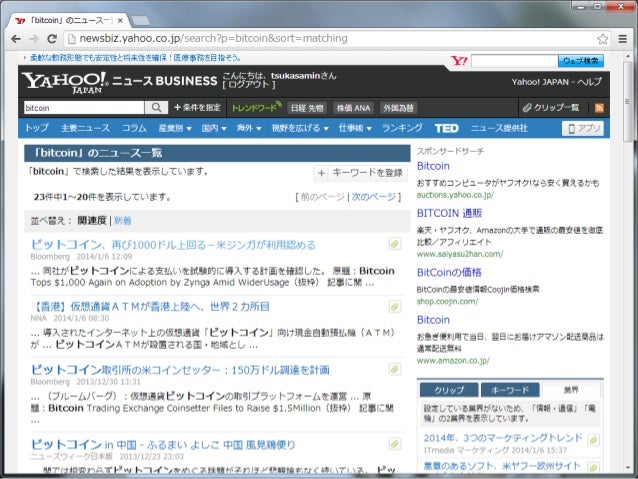638x479 pixels.
Task: Open the トップ navigation item
Action: [x=37, y=128]
